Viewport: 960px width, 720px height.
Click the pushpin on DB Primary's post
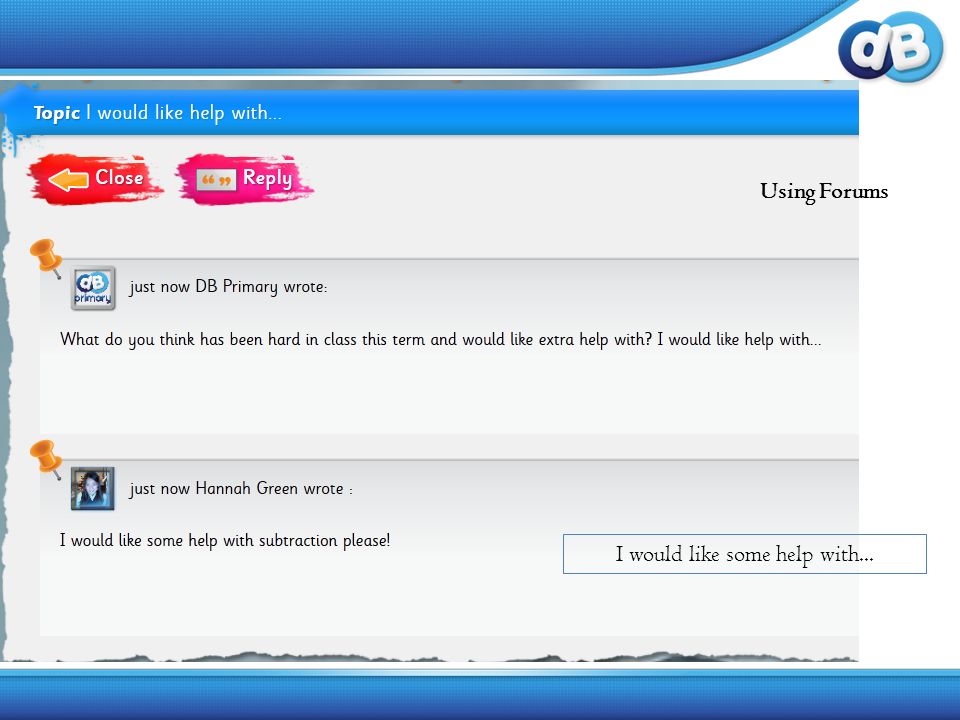click(x=47, y=258)
